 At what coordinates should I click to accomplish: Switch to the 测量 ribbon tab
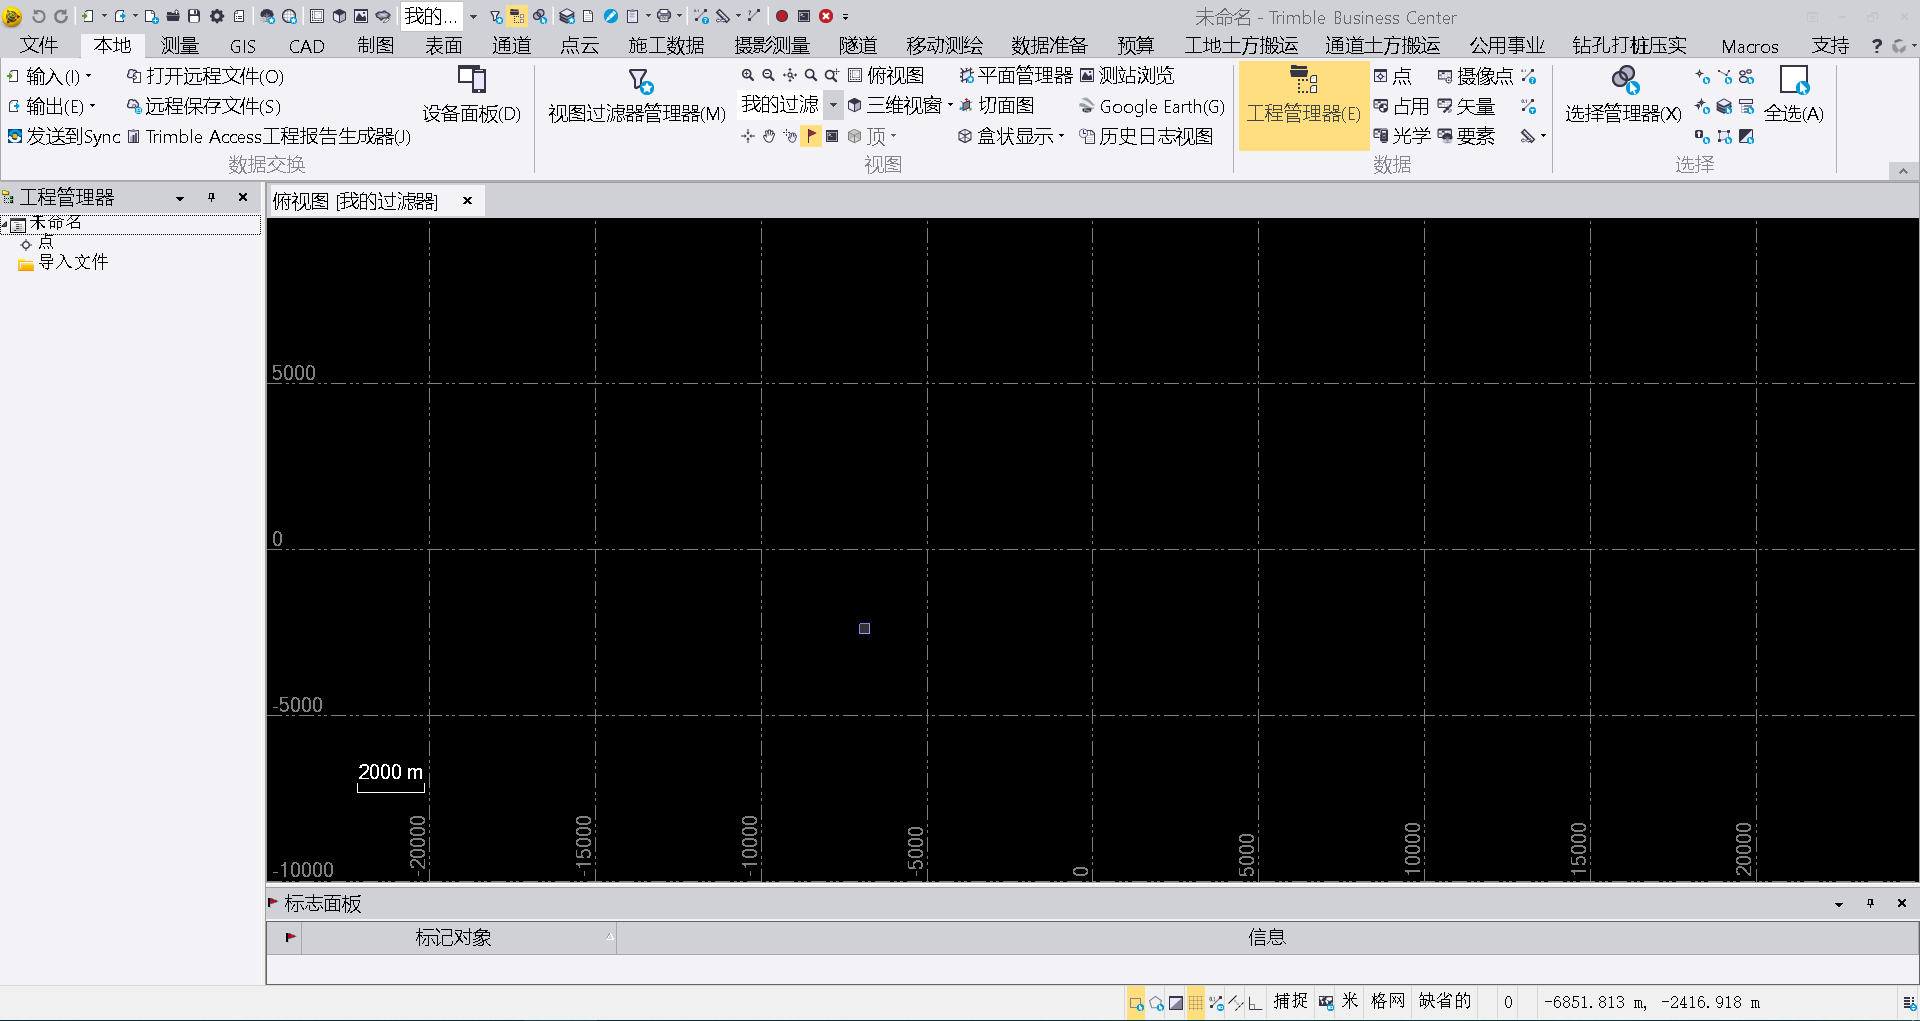coord(178,45)
